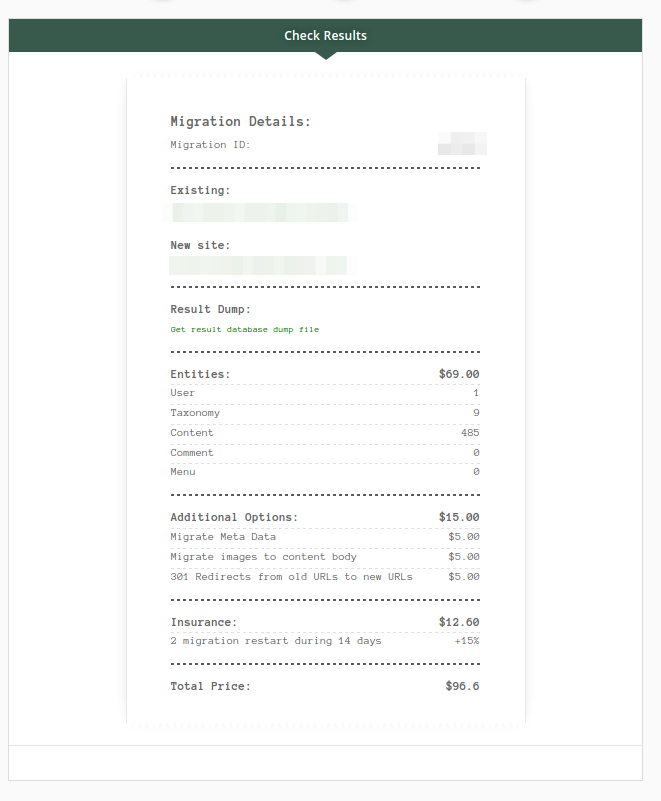Click the Insurance $12.60 amount
Image resolution: width=661 pixels, height=801 pixels.
[x=459, y=622]
